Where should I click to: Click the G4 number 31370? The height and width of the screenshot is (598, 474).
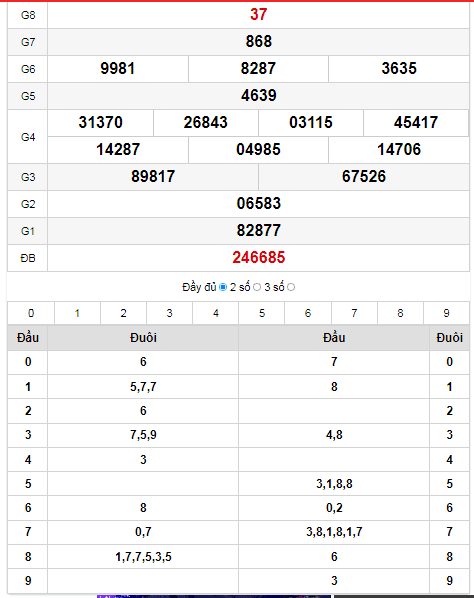[x=101, y=122]
